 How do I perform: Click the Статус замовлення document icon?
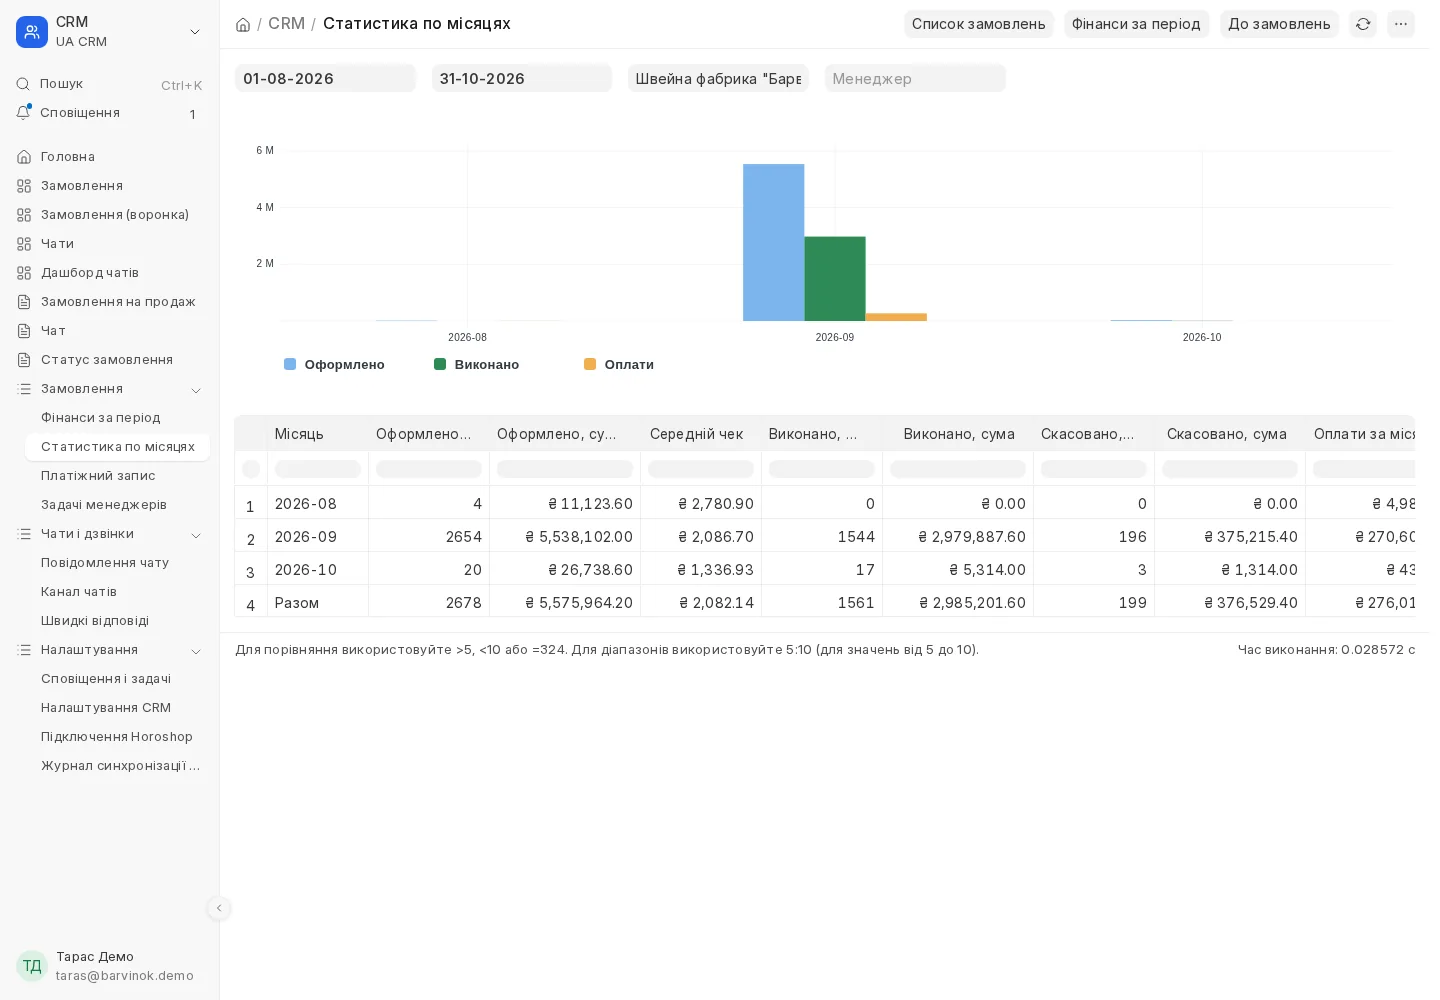pyautogui.click(x=24, y=360)
